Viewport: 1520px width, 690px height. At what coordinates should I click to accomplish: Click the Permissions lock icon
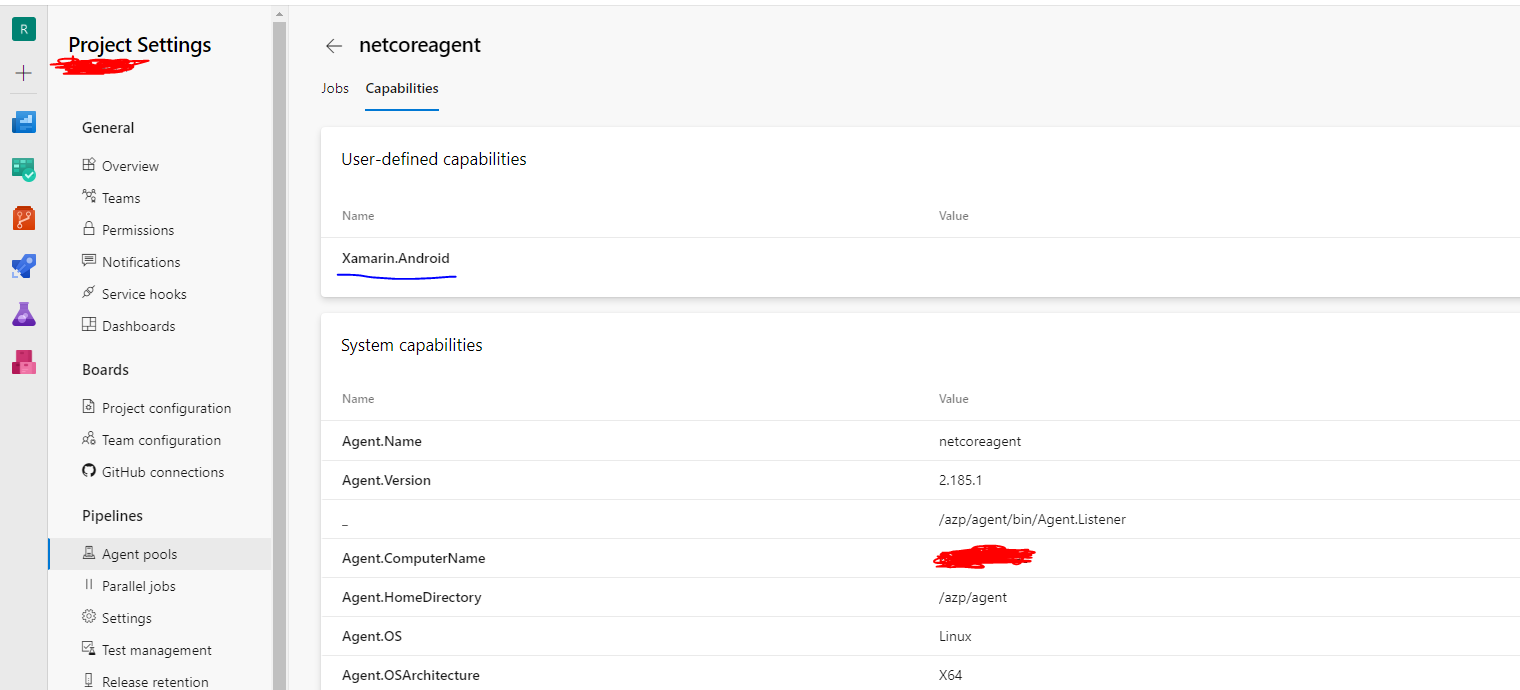tap(89, 229)
